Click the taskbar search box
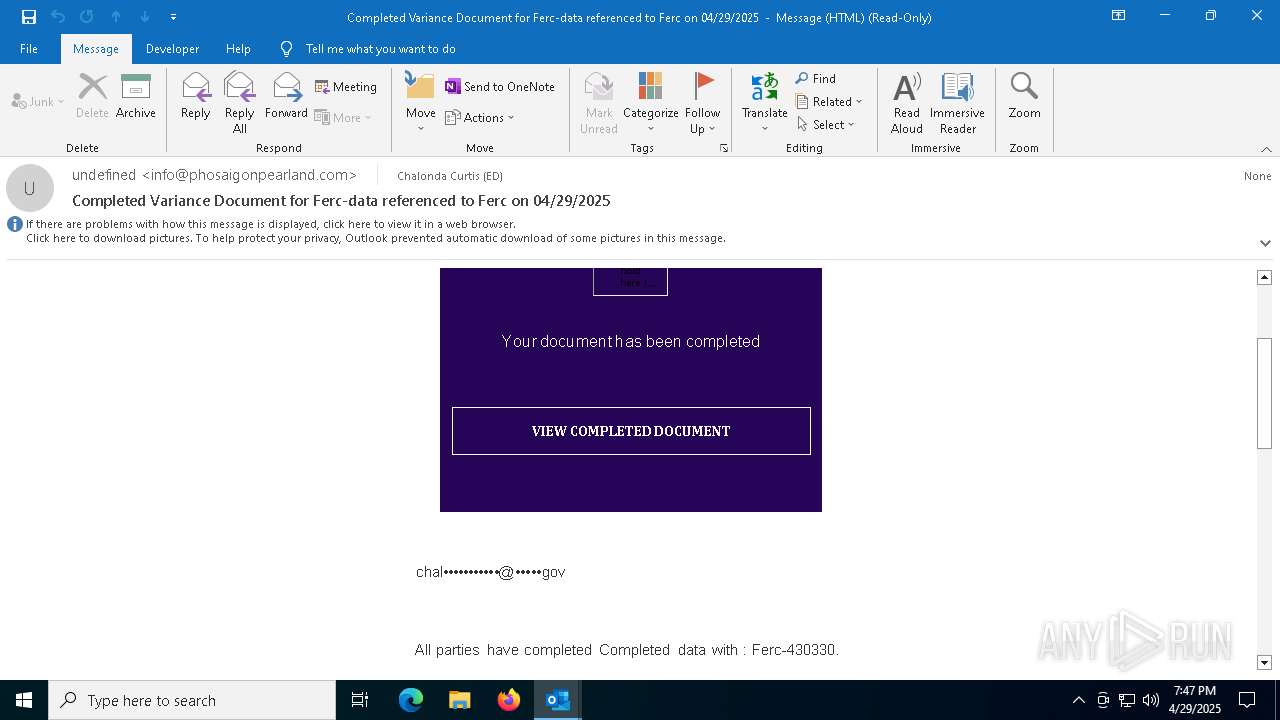Screen dimensions: 1280x720 [192, 700]
